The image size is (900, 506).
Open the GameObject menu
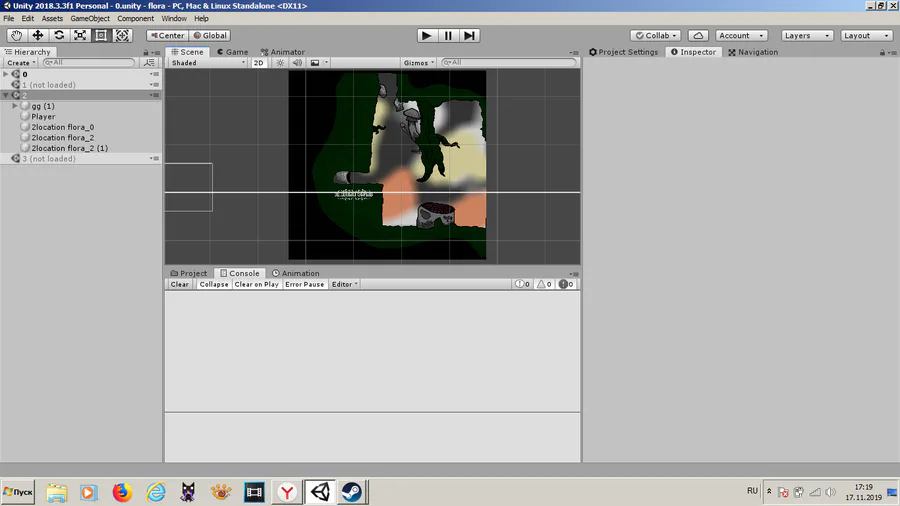click(x=90, y=18)
